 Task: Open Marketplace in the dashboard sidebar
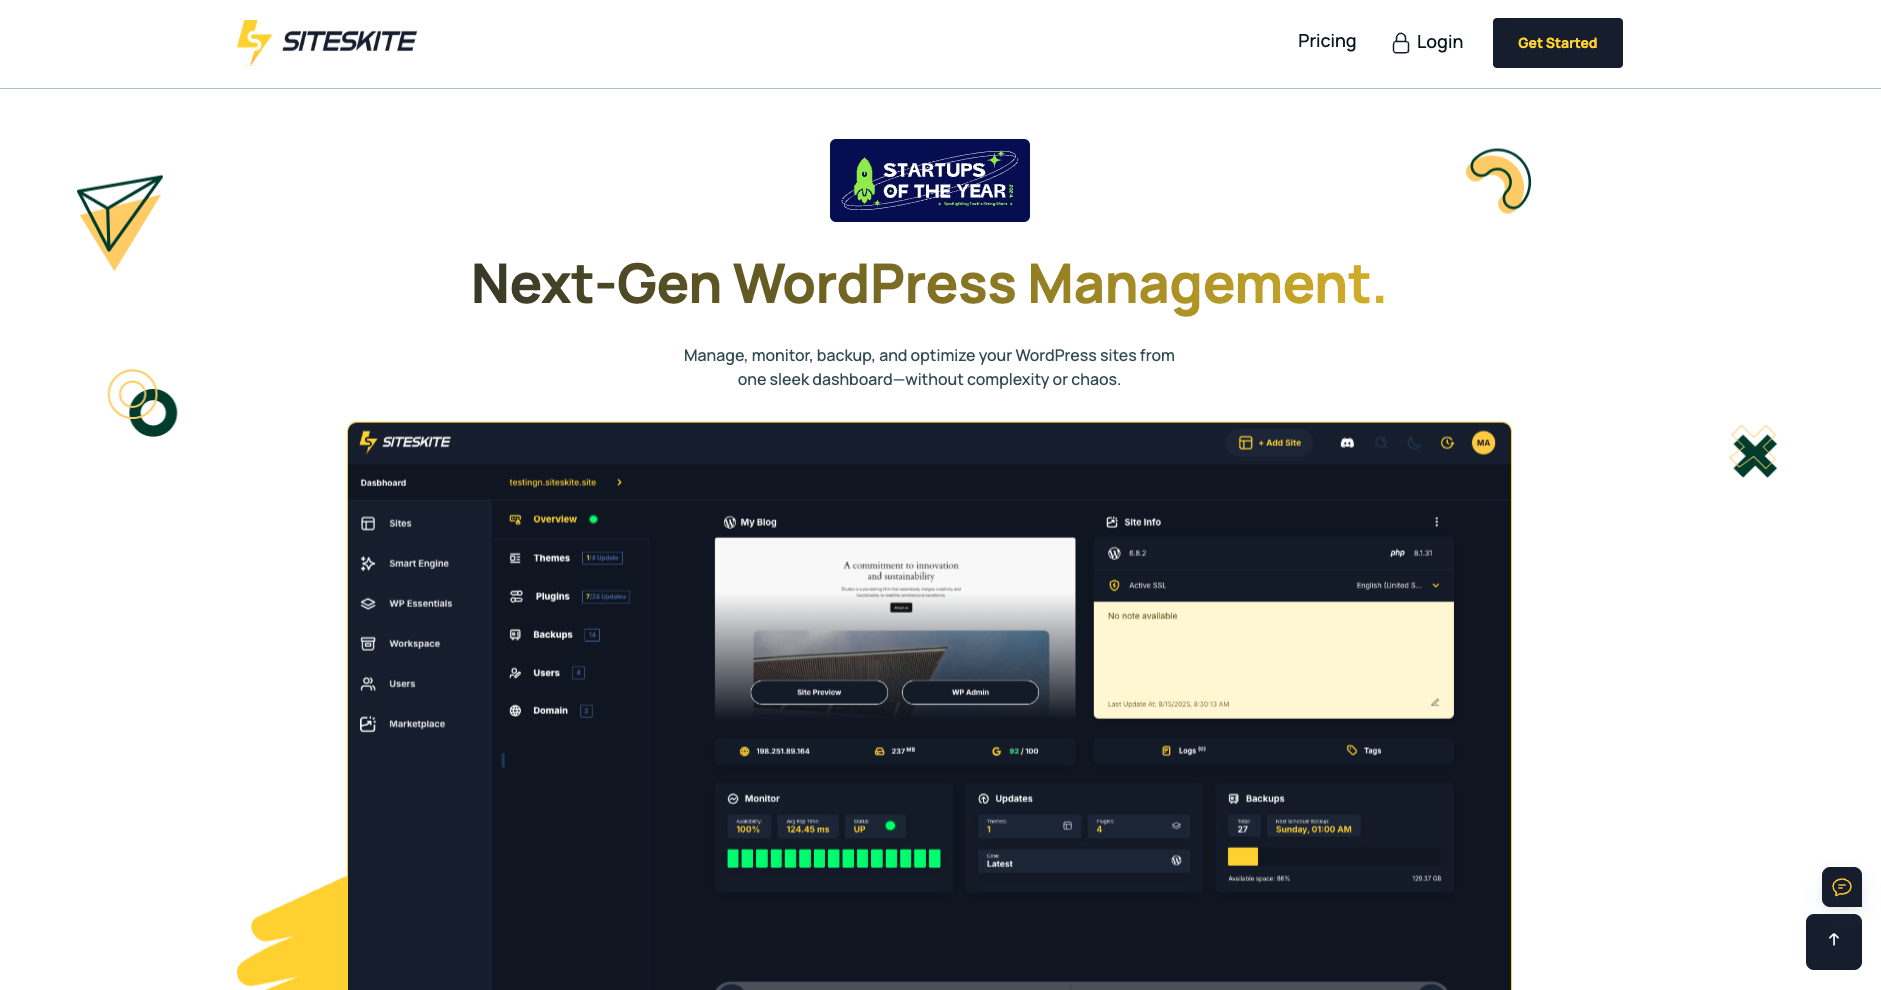(416, 724)
